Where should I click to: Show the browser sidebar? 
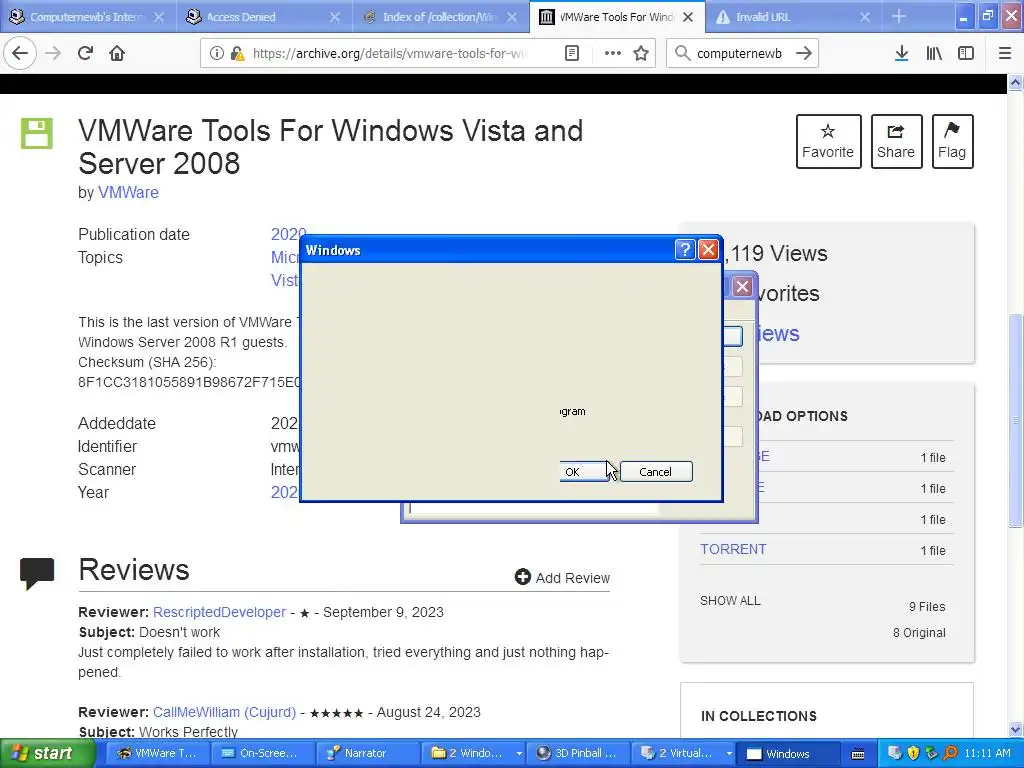(966, 53)
